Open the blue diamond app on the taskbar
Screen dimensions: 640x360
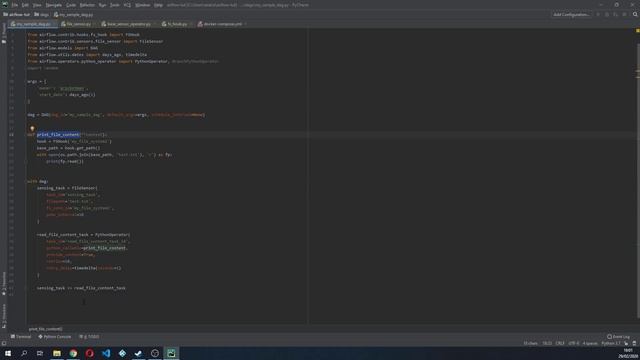click(122, 353)
